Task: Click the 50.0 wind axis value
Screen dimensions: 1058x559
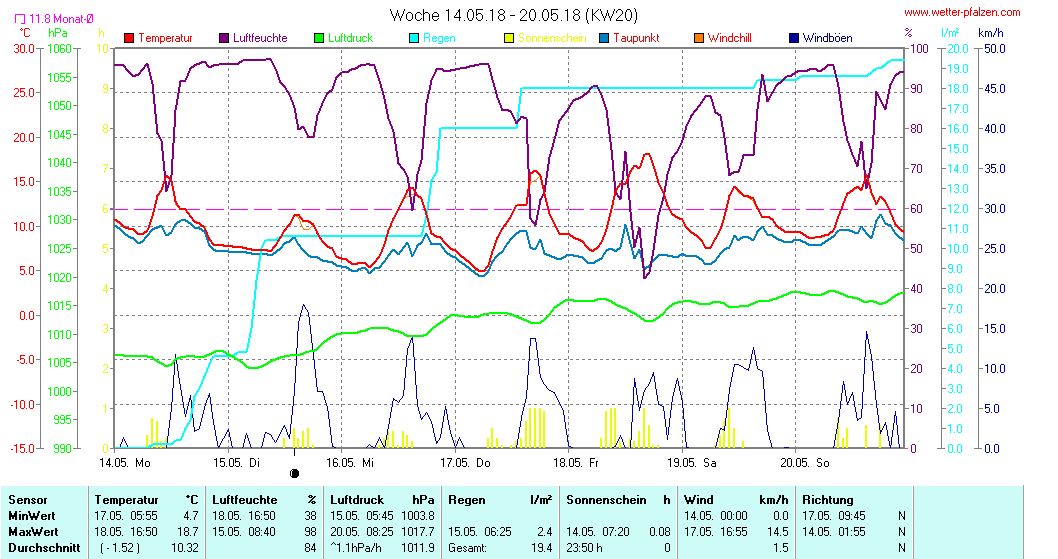Action: (995, 49)
